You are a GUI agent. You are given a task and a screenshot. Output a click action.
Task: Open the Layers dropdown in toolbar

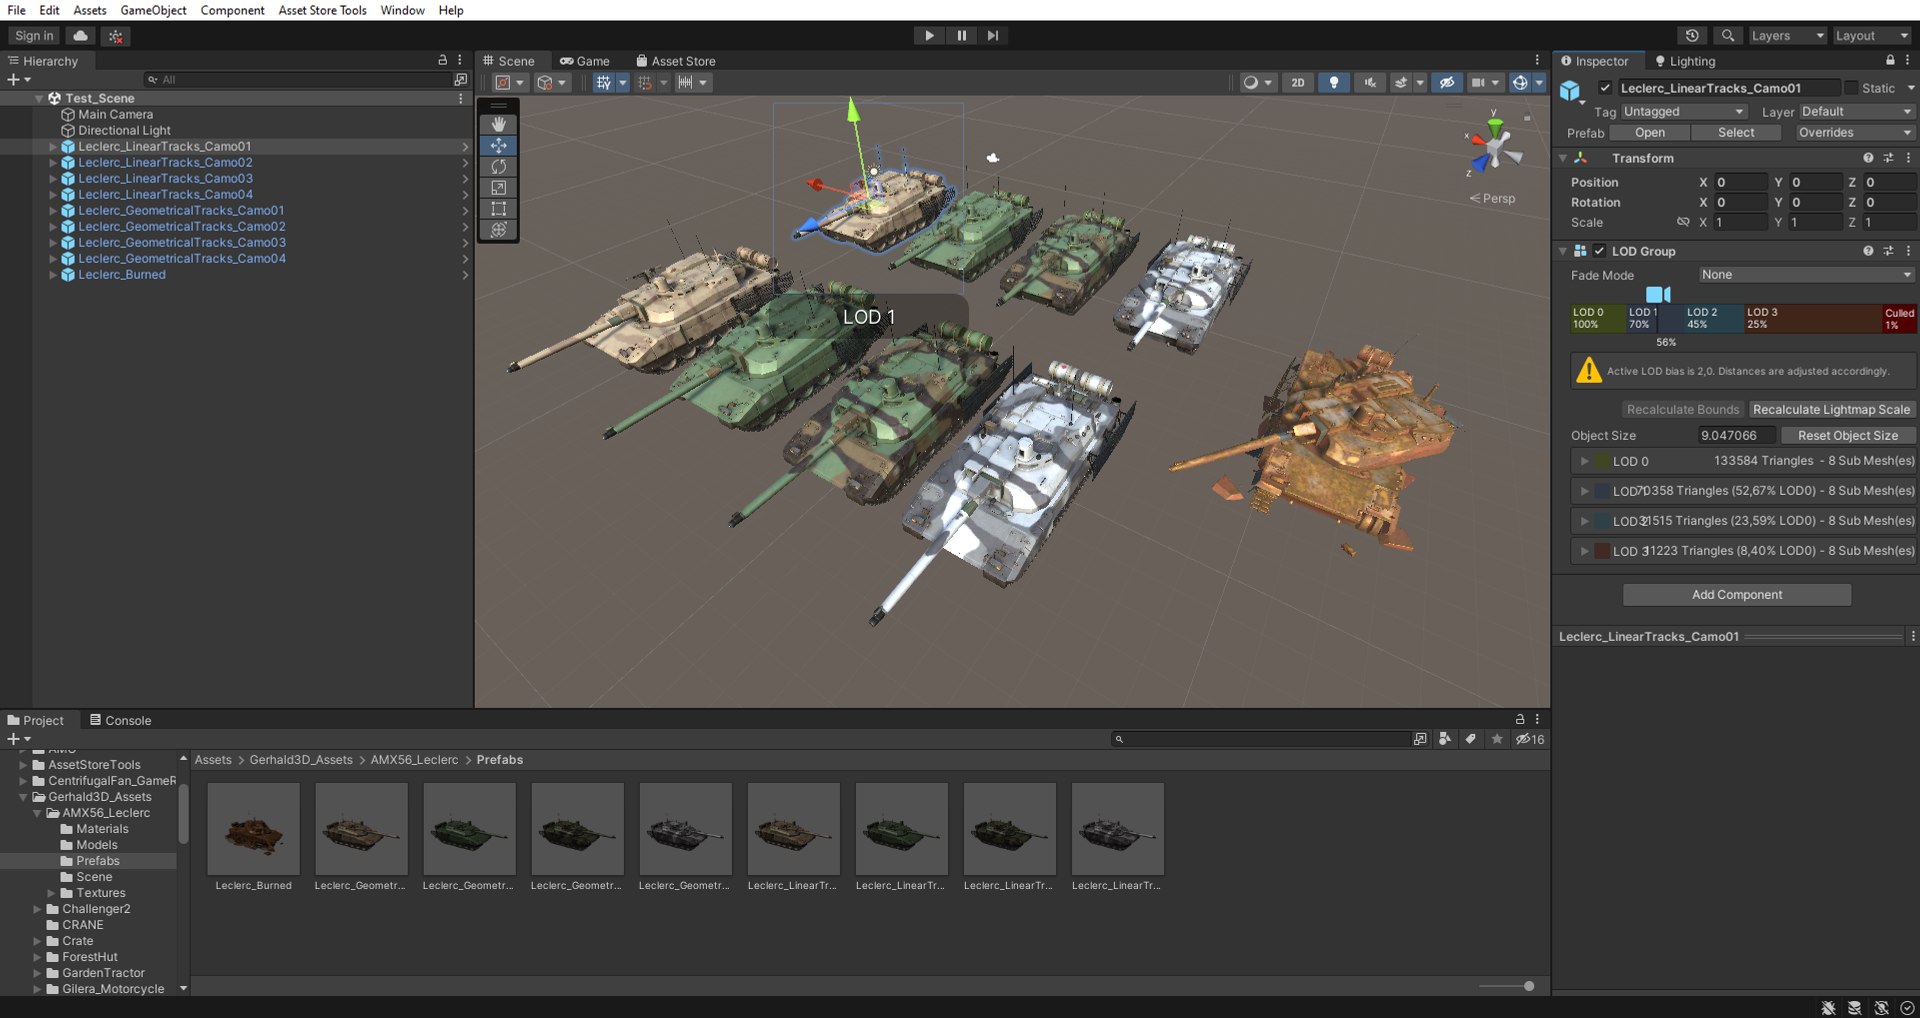click(x=1786, y=35)
